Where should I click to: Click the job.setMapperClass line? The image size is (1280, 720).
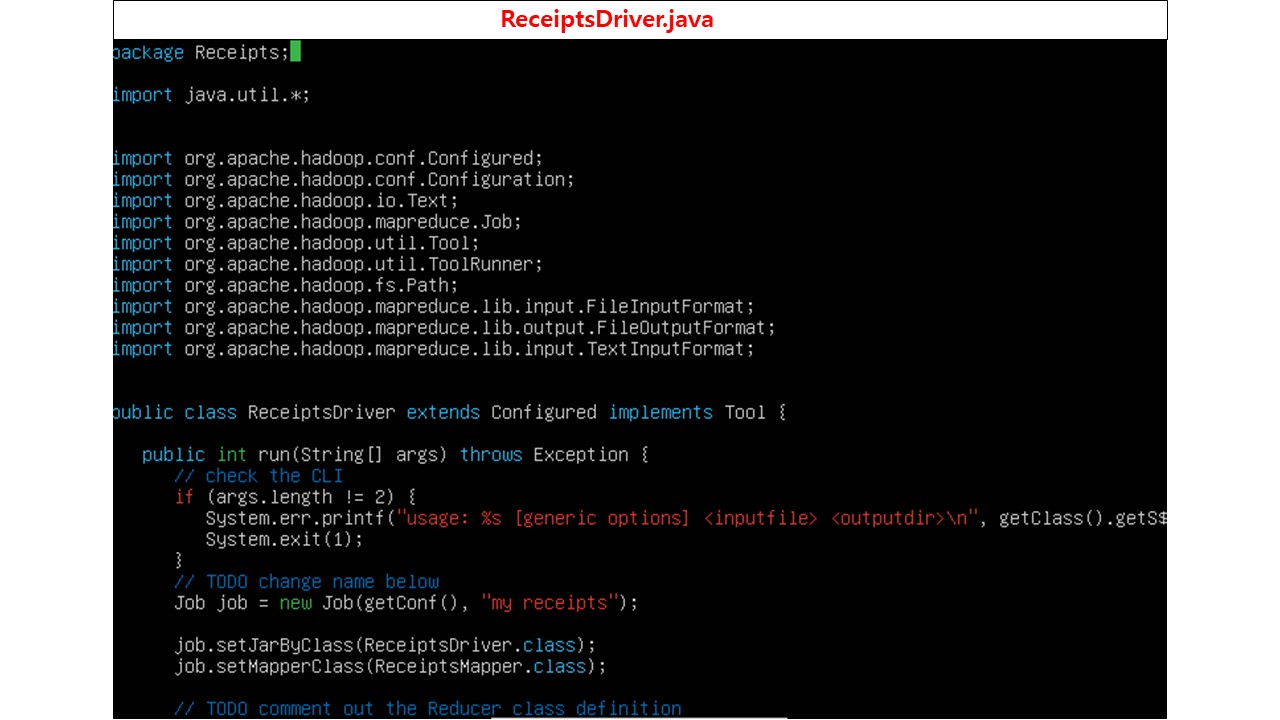390,666
